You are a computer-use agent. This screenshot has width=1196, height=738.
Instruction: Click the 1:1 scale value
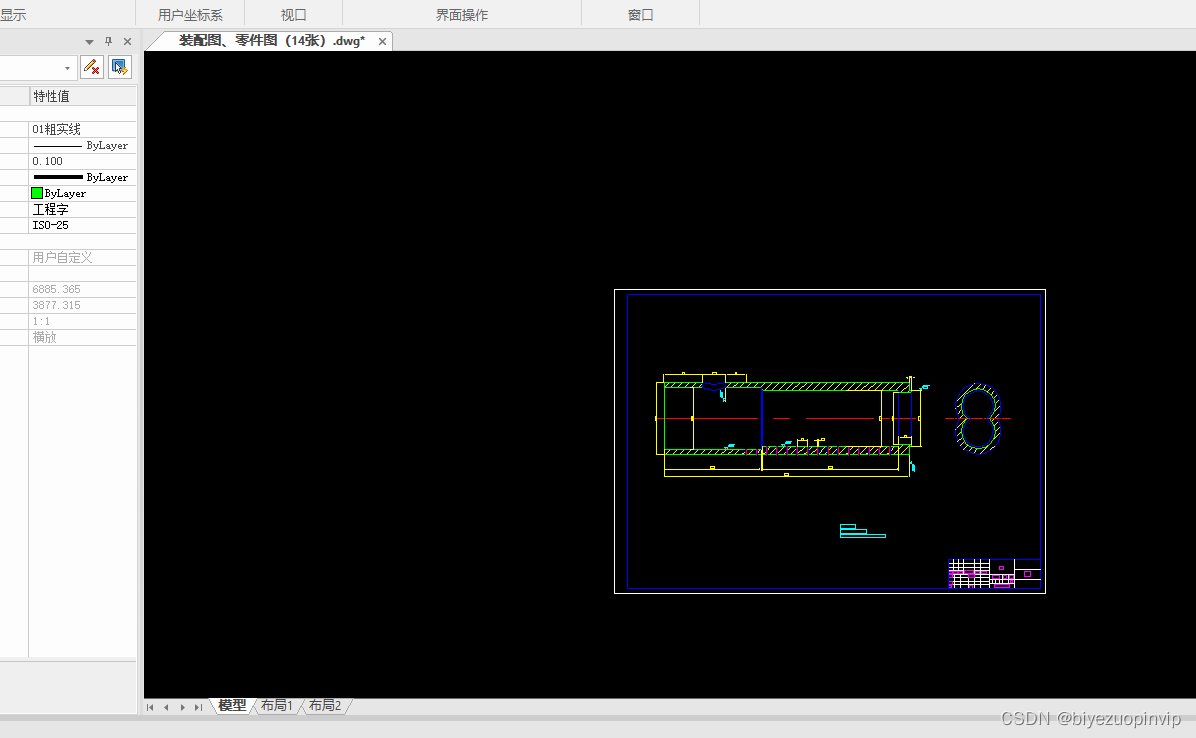(x=82, y=322)
